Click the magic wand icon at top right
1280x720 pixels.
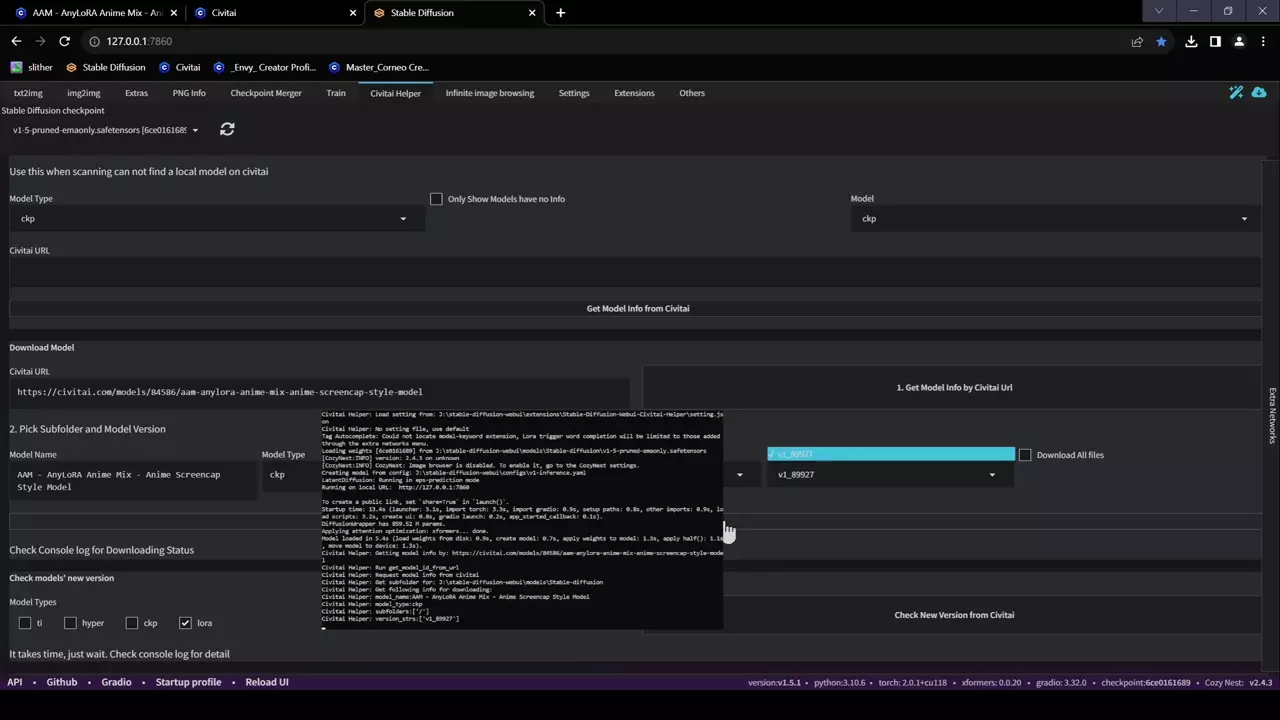(1236, 92)
